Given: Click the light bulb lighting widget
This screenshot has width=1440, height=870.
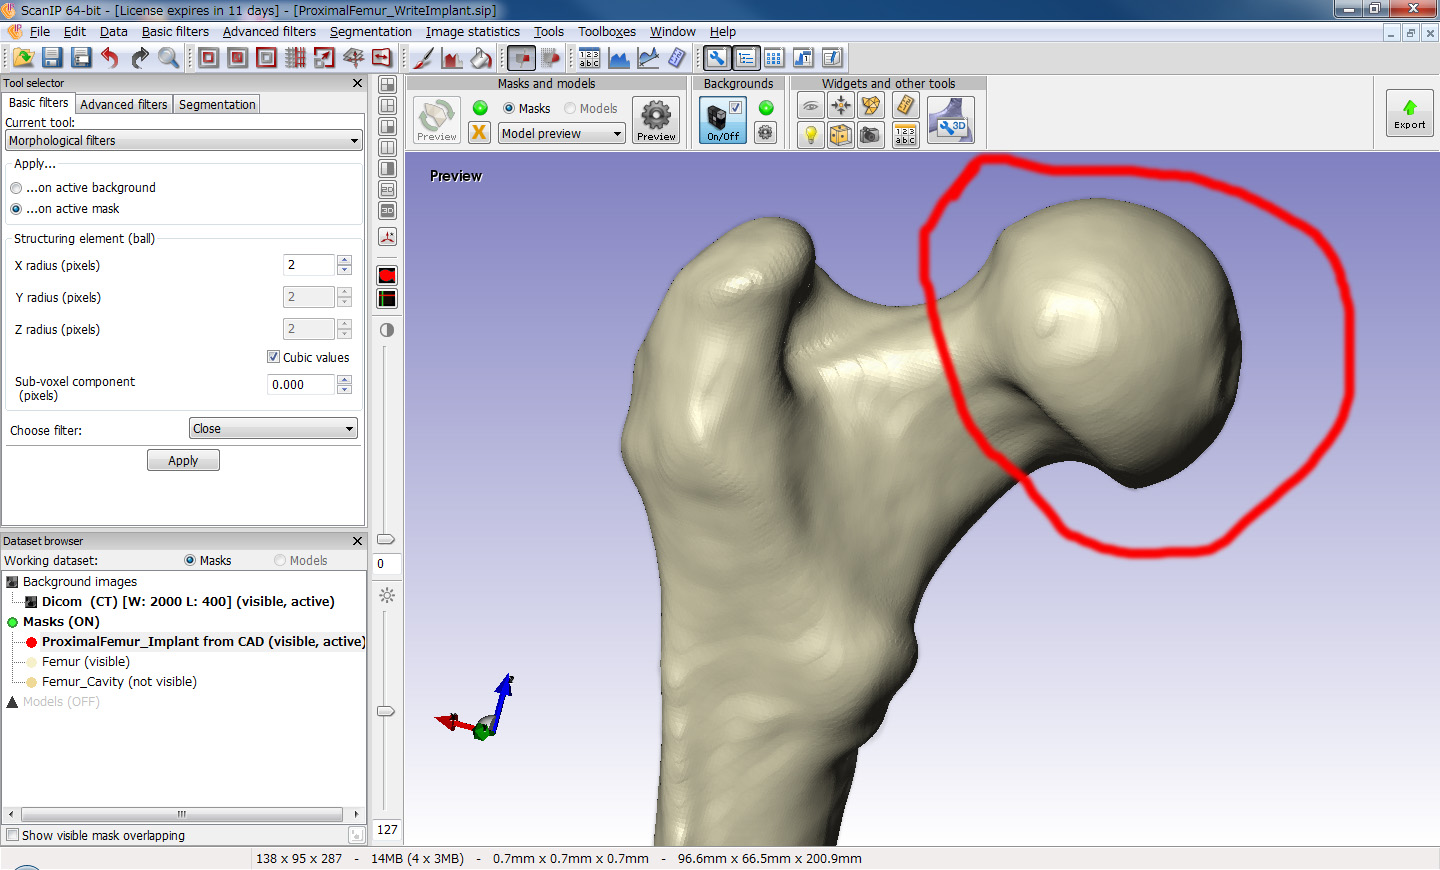Looking at the screenshot, I should 811,134.
